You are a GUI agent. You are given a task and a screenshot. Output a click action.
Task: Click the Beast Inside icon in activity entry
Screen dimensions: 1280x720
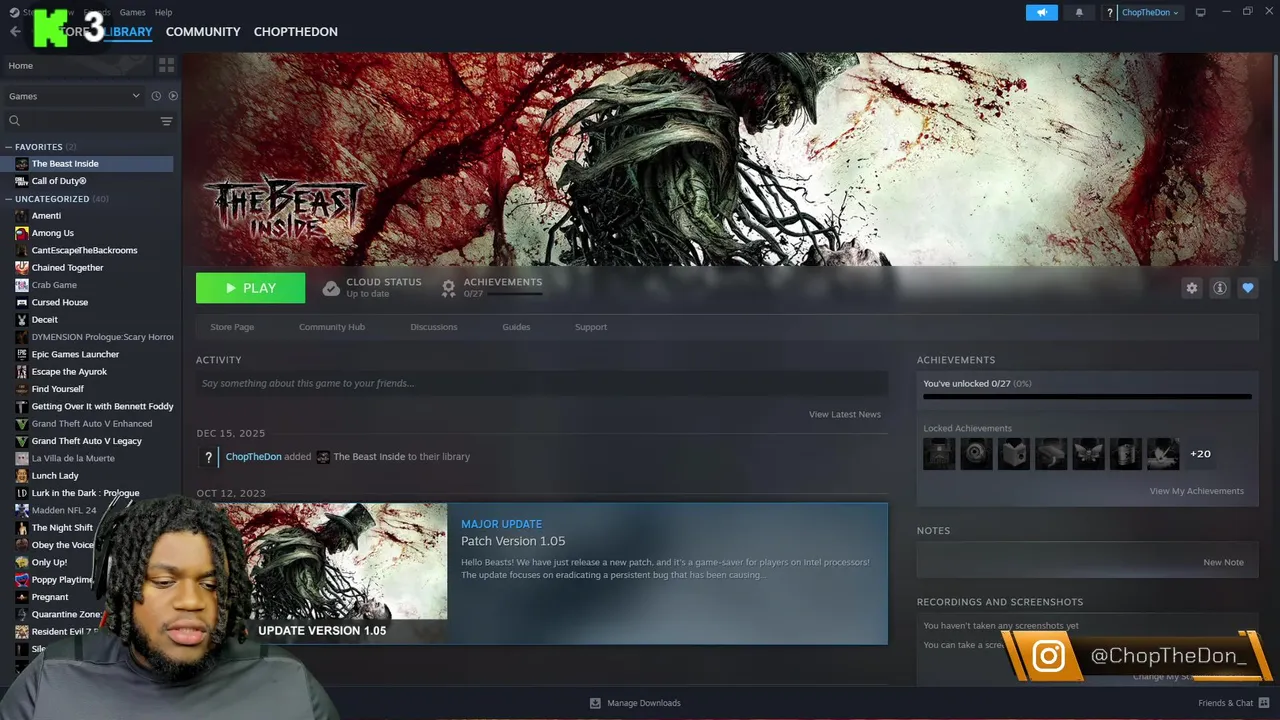point(323,457)
